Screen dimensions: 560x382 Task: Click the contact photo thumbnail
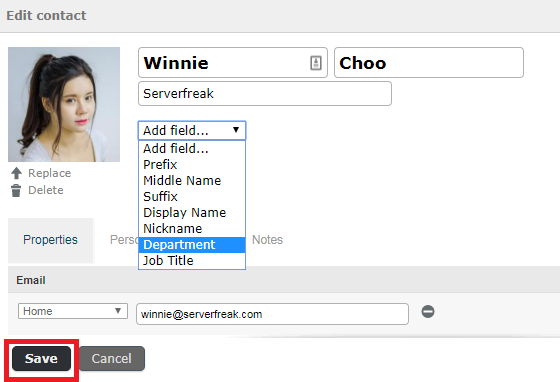(x=64, y=105)
